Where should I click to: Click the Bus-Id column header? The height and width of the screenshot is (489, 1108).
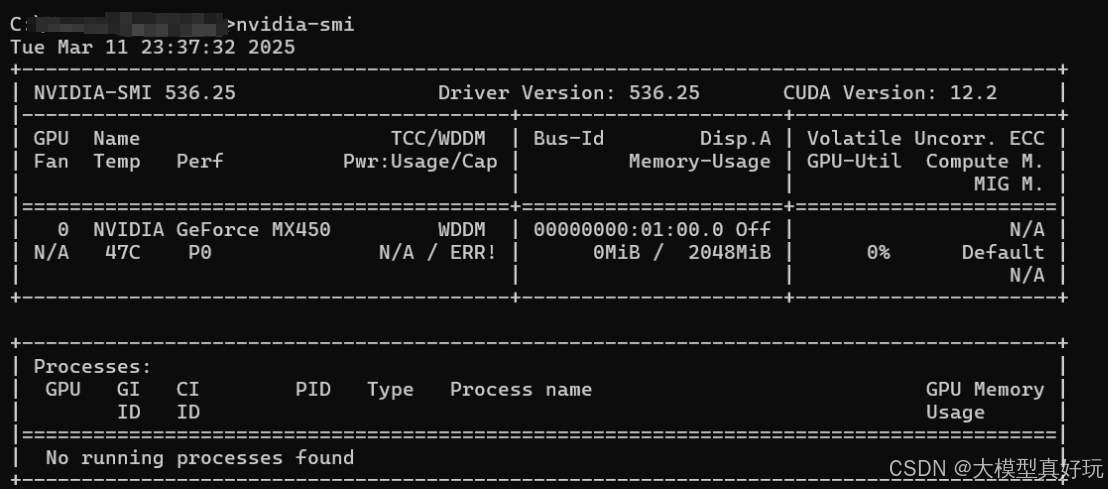(x=569, y=139)
